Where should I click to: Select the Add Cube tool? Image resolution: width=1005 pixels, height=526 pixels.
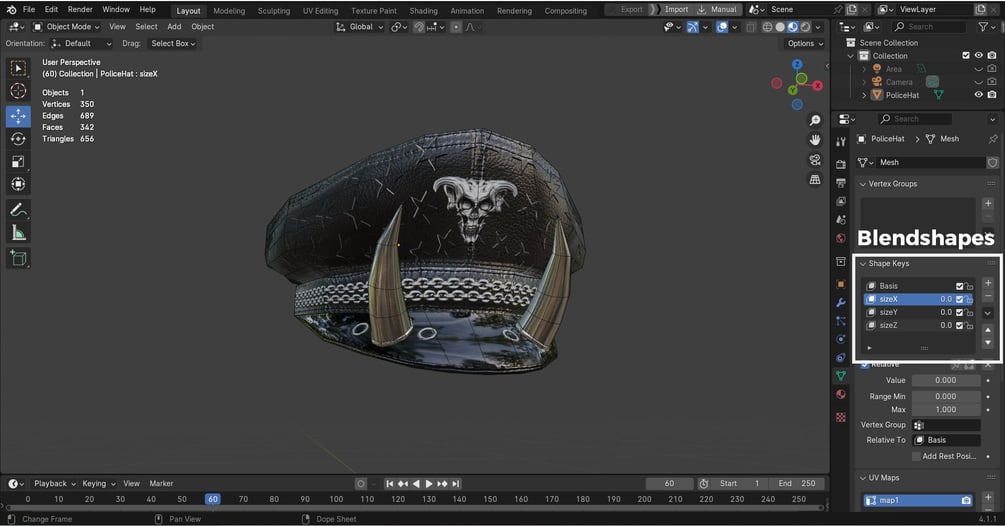point(18,258)
